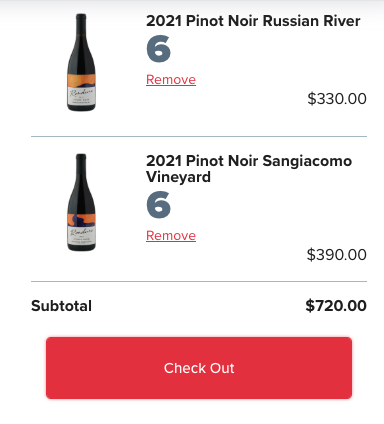The height and width of the screenshot is (424, 384).
Task: Click the quantity 6 for Sangiacomo Vineyard
Action: (159, 205)
